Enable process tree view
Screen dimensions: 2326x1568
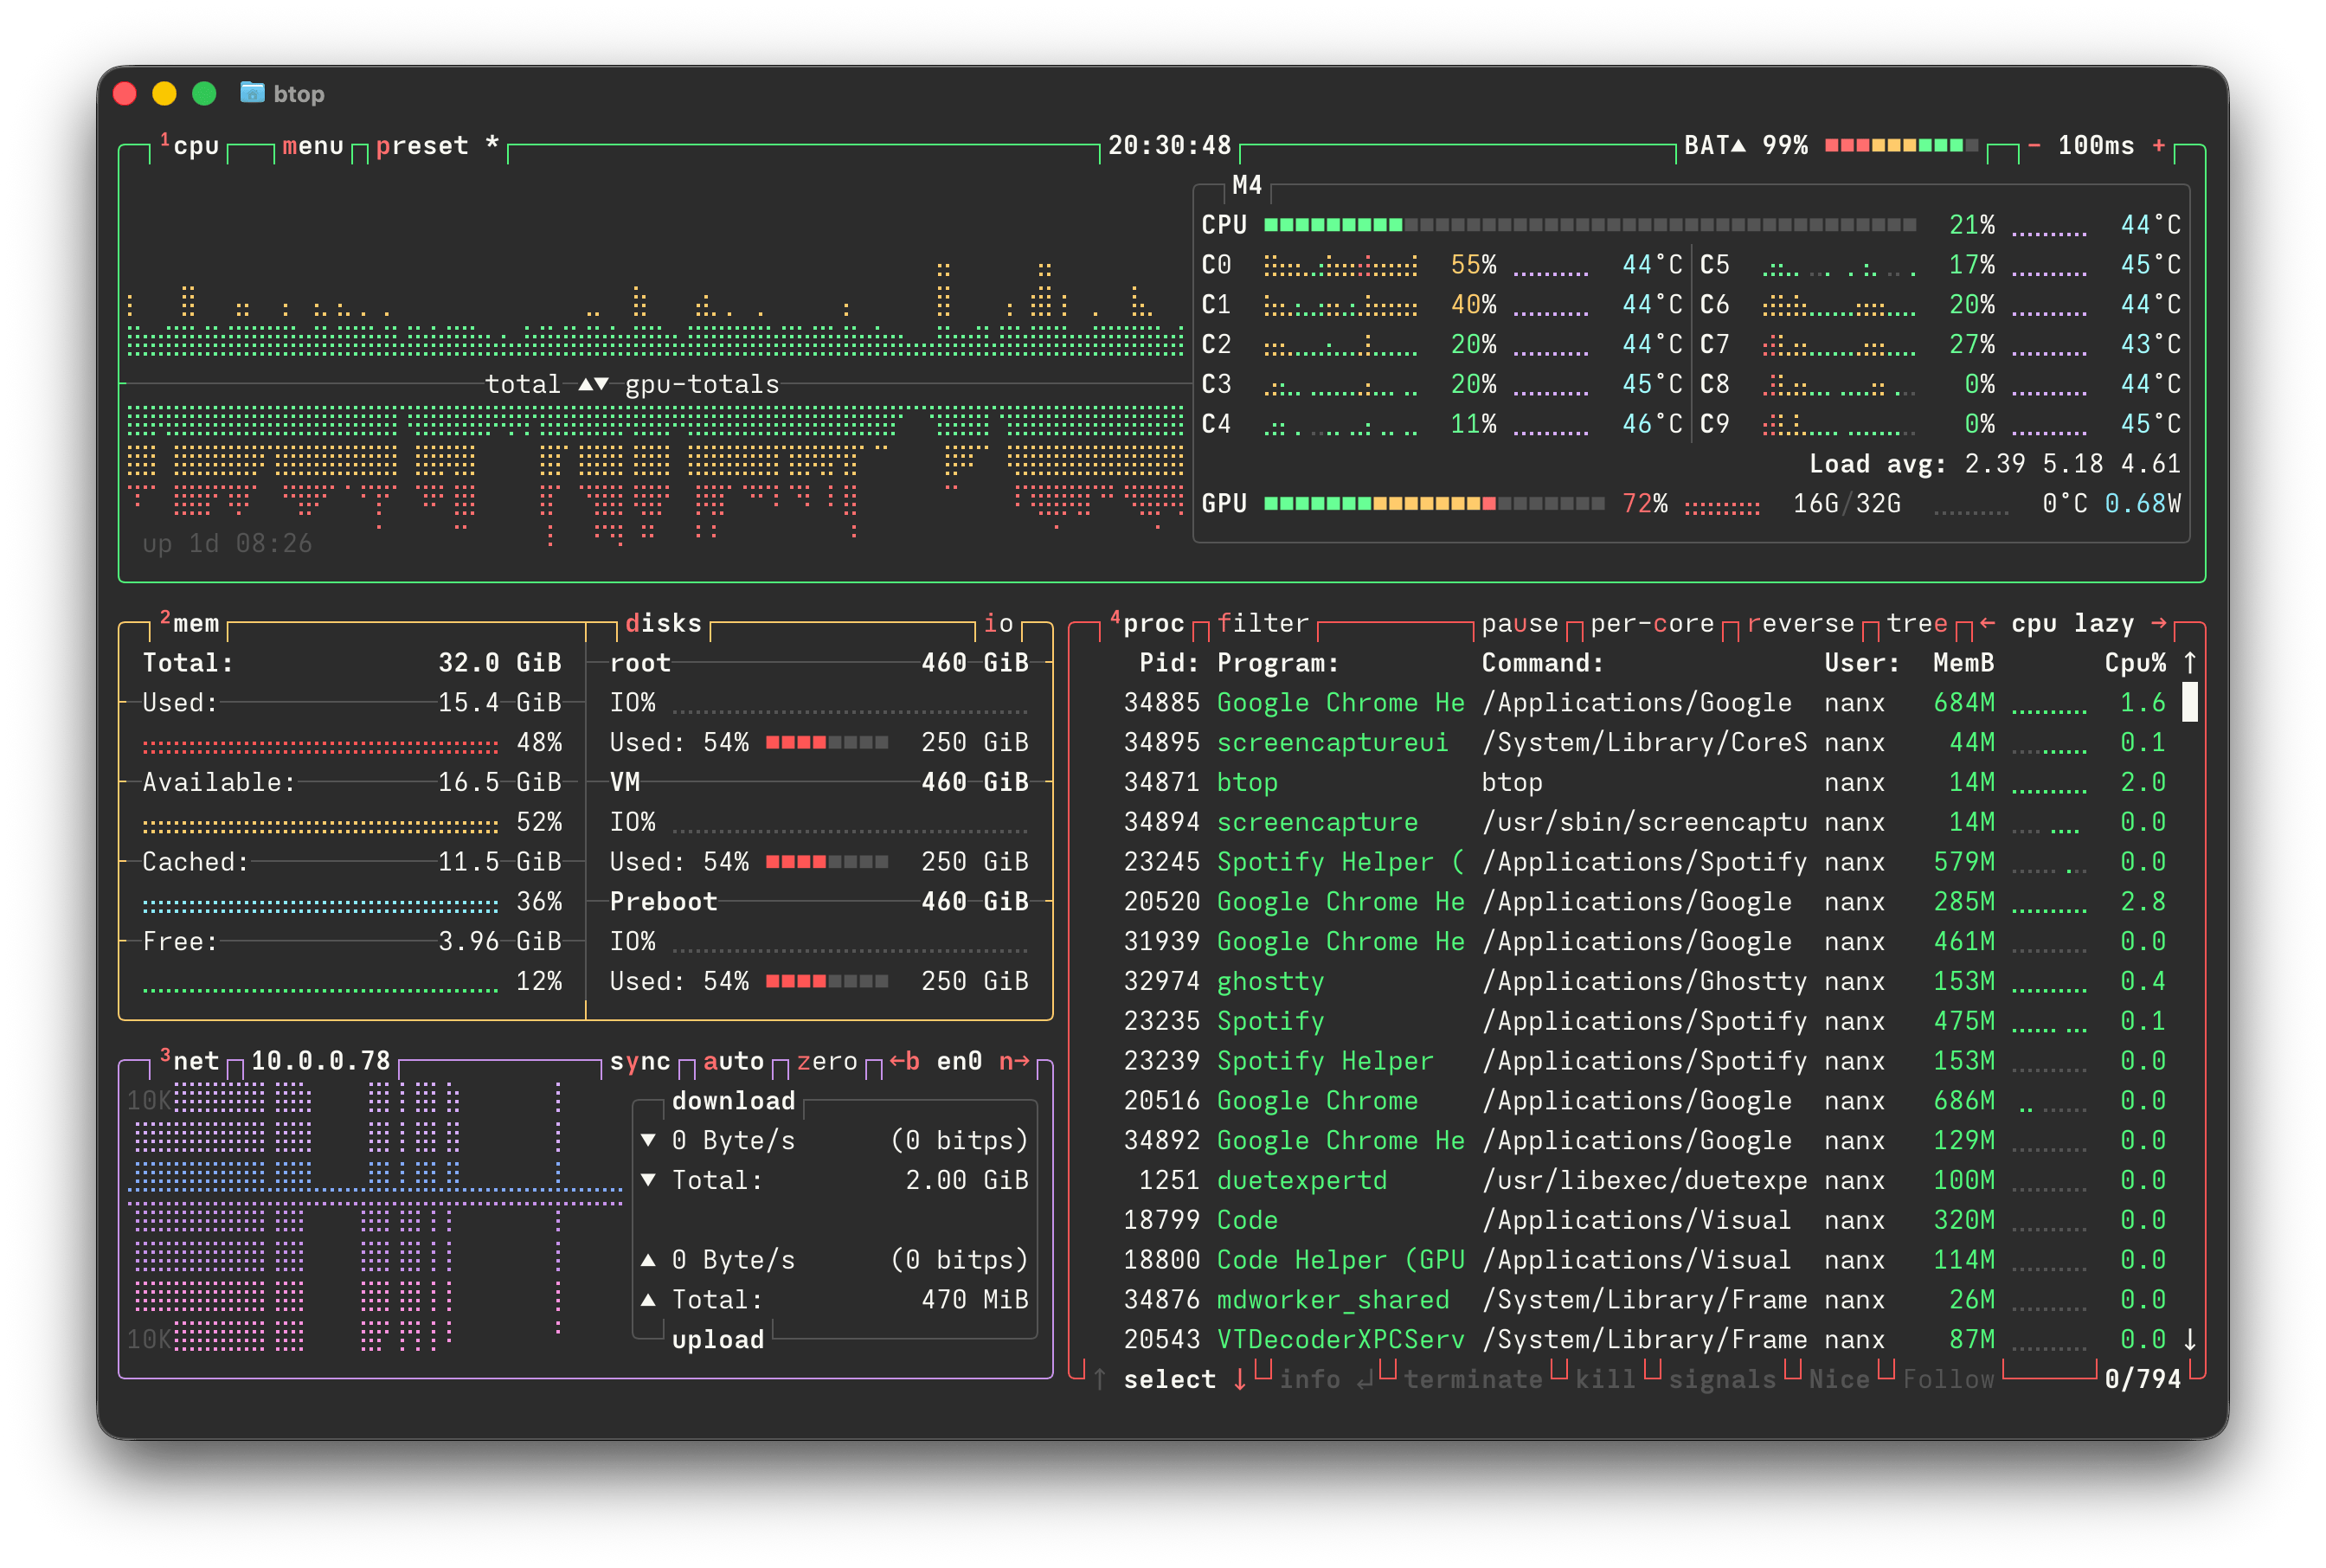pos(1917,623)
